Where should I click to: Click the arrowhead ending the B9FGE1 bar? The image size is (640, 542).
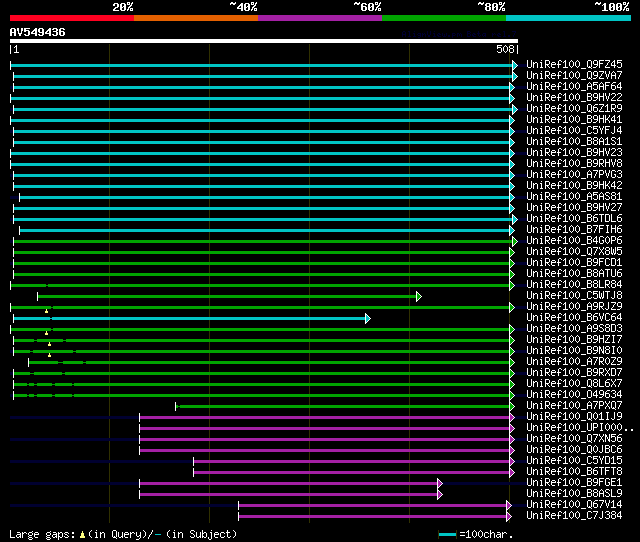(x=440, y=484)
